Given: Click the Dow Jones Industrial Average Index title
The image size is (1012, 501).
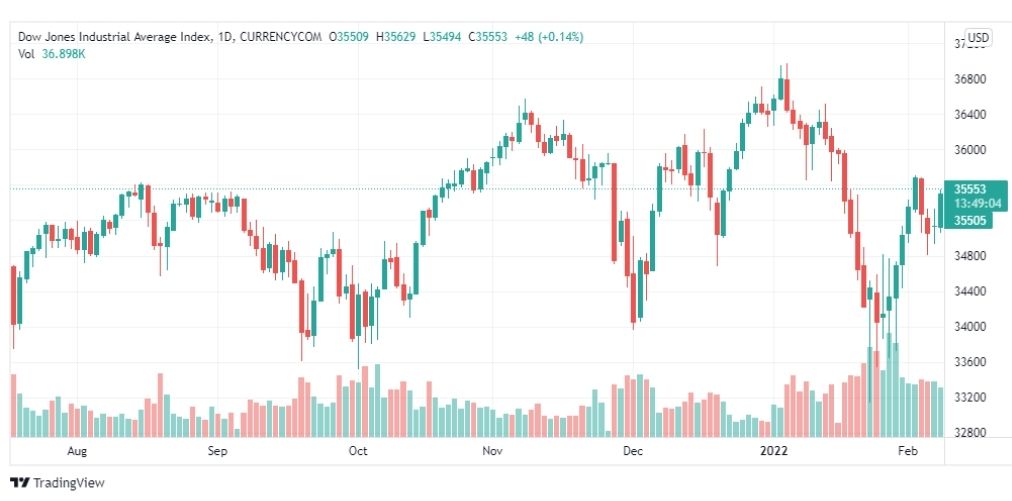Looking at the screenshot, I should 115,37.
